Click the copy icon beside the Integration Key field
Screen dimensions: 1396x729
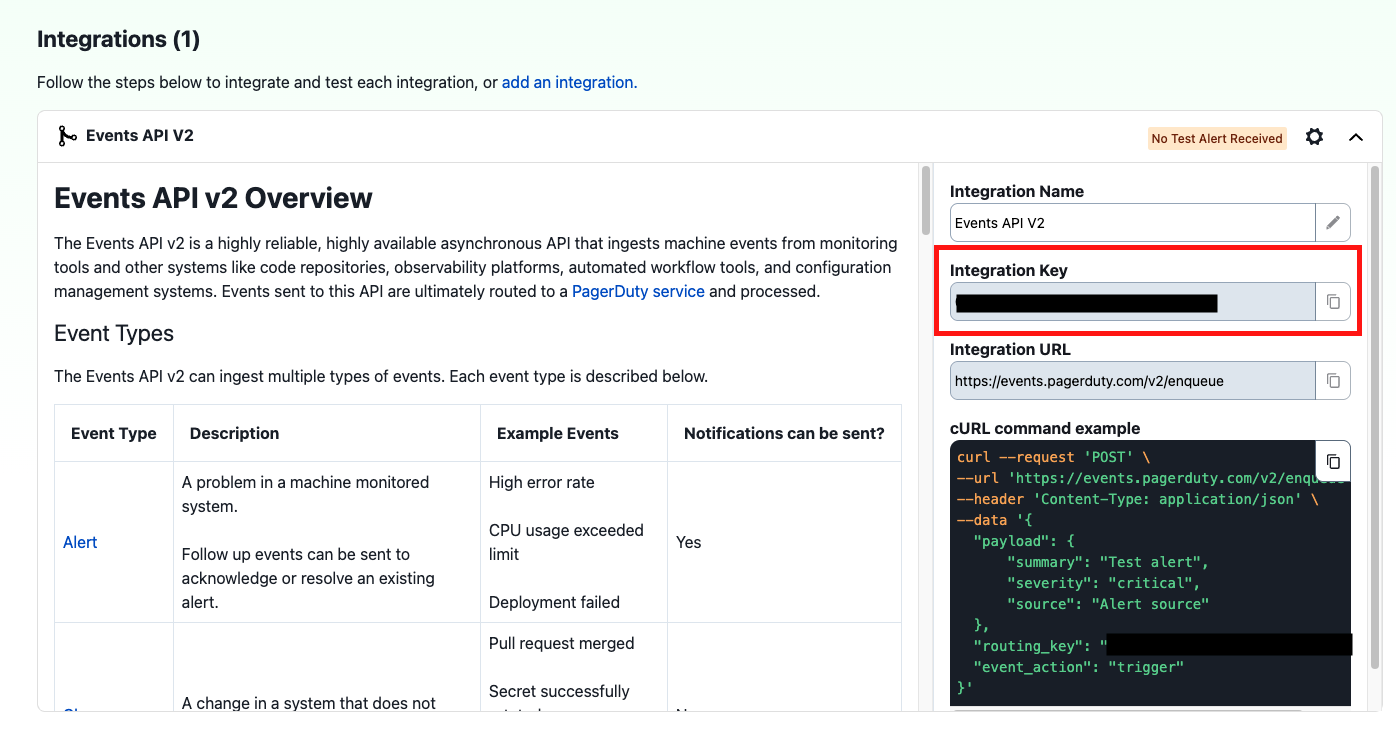tap(1334, 300)
